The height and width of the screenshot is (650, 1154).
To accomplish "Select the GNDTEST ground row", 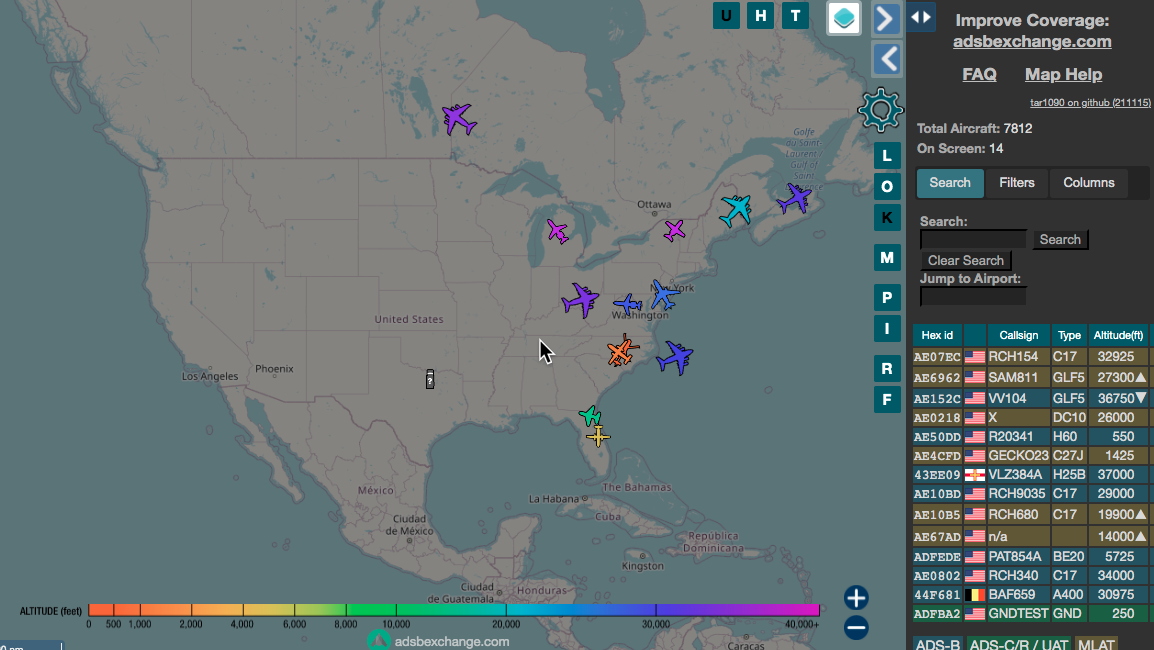I will point(1030,614).
